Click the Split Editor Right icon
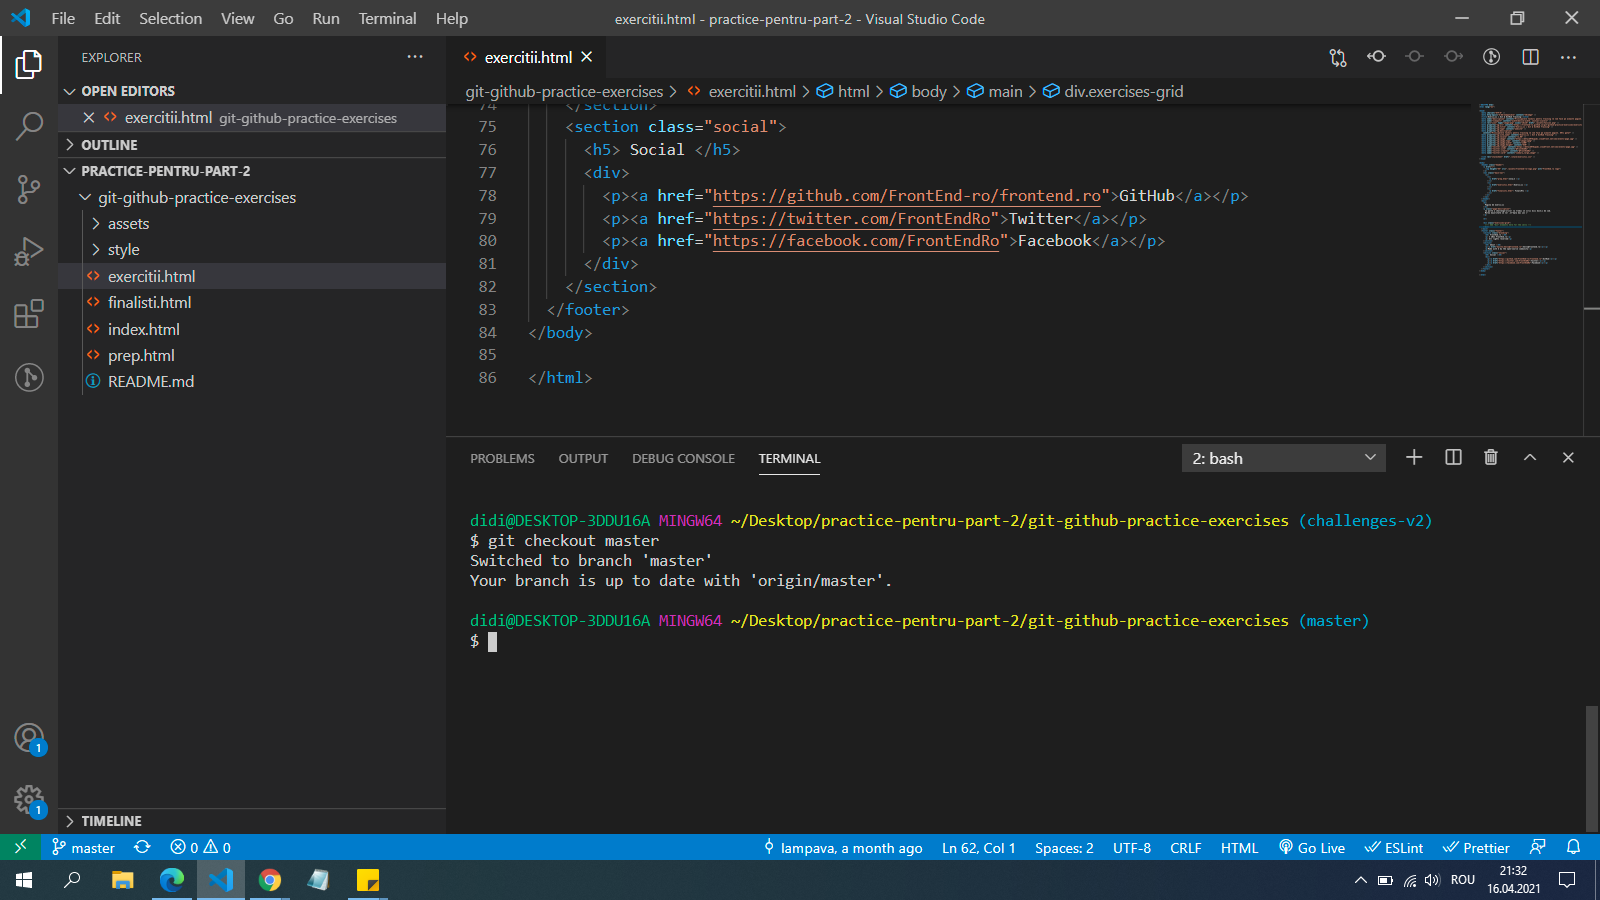The image size is (1600, 900). coord(1530,57)
